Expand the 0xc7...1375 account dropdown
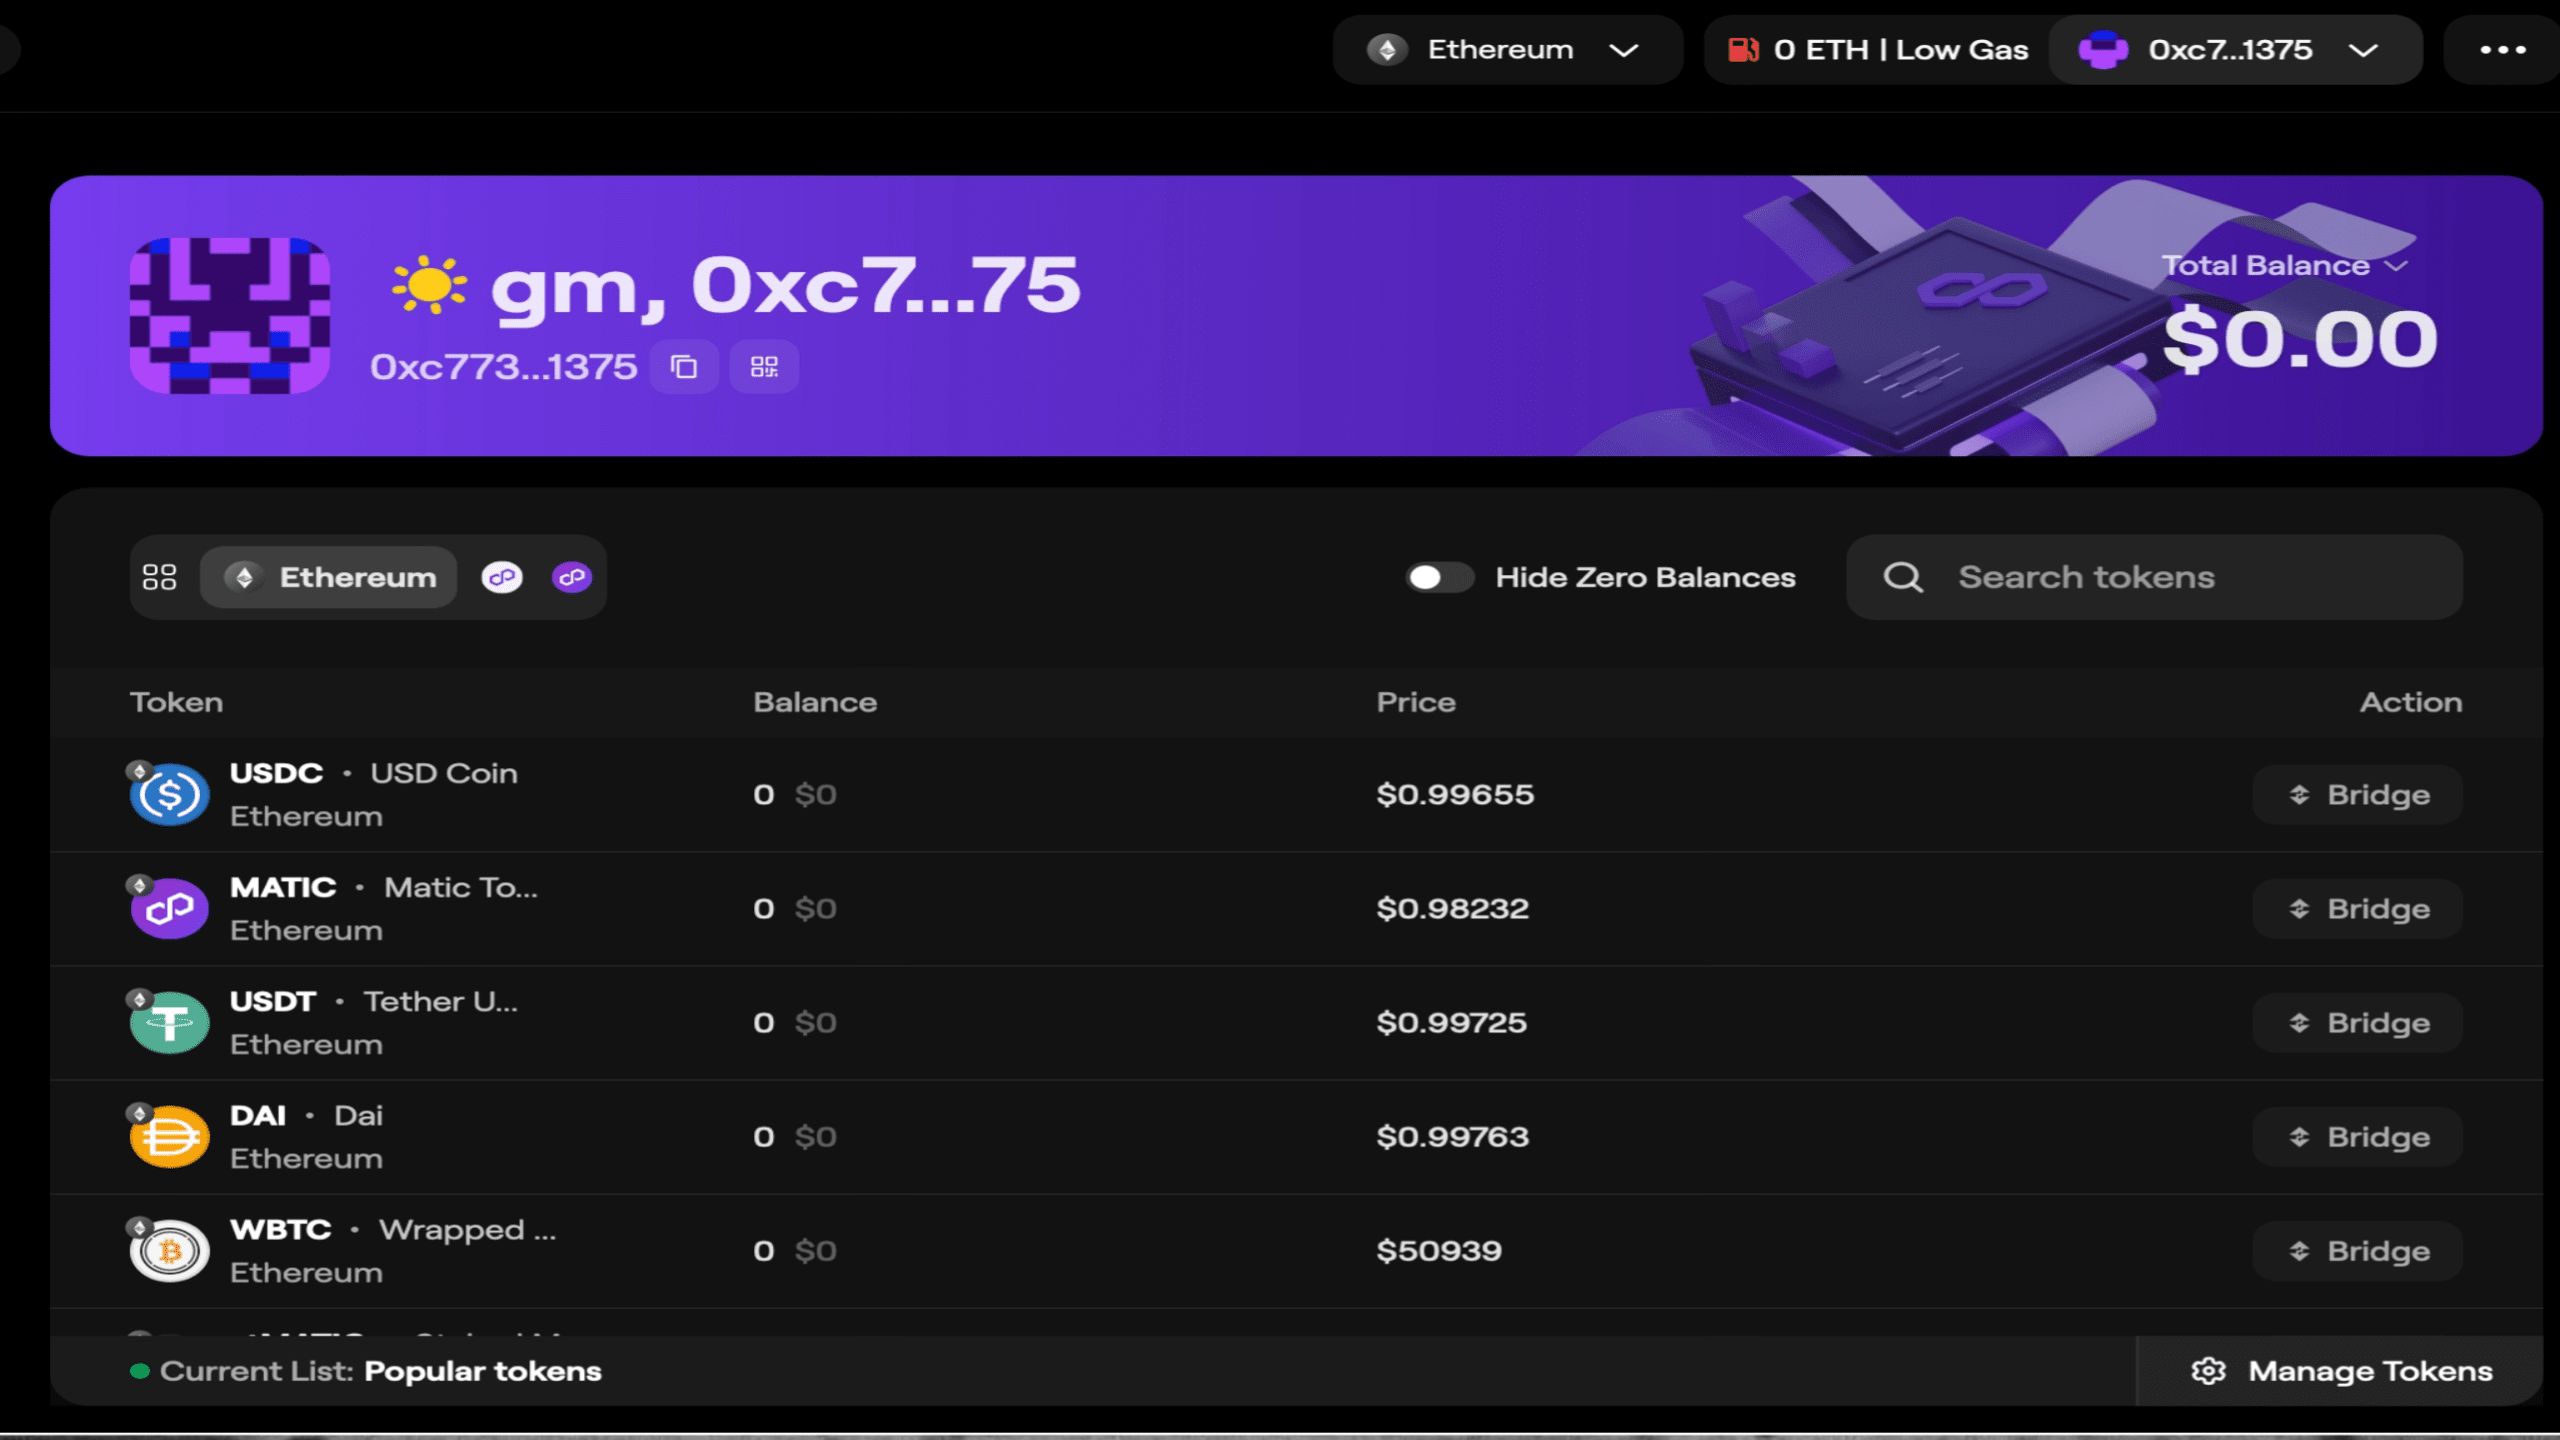 pyautogui.click(x=2235, y=50)
